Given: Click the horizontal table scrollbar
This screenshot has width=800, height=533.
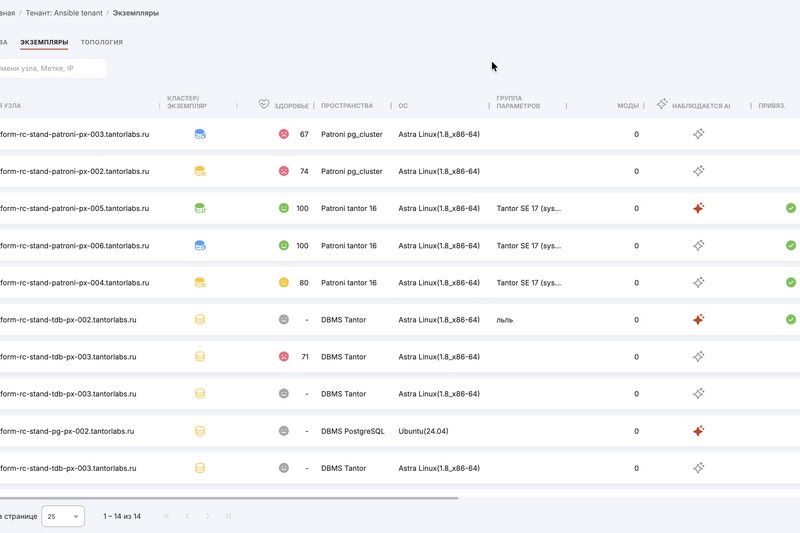Looking at the screenshot, I should point(229,498).
